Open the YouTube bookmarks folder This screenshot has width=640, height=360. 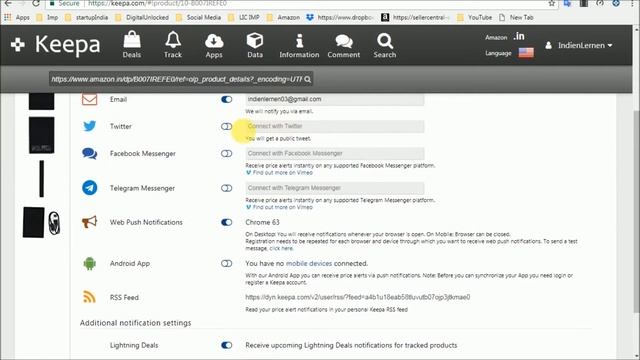(x=474, y=18)
